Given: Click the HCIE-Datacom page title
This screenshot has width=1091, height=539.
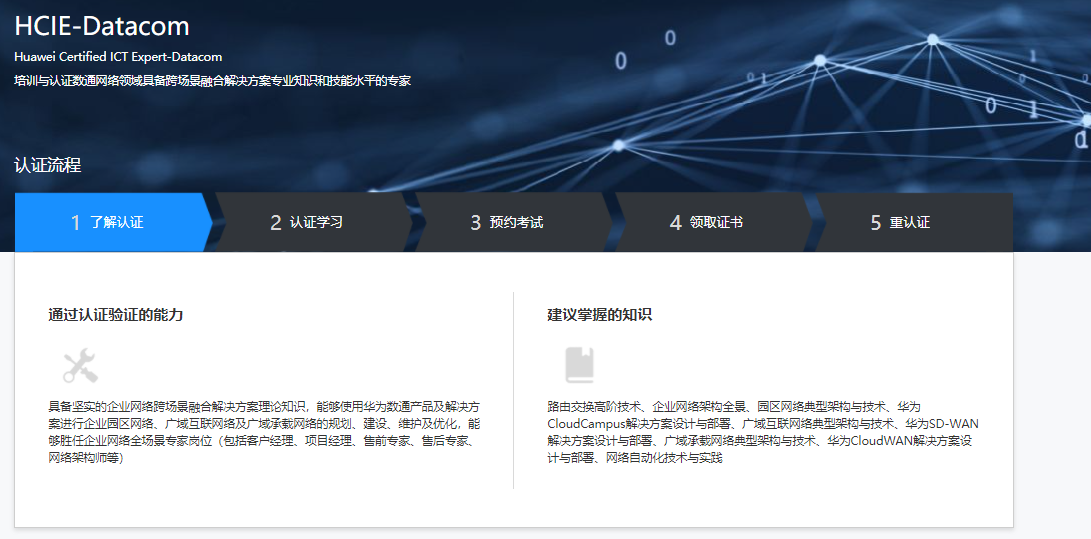Looking at the screenshot, I should (102, 26).
